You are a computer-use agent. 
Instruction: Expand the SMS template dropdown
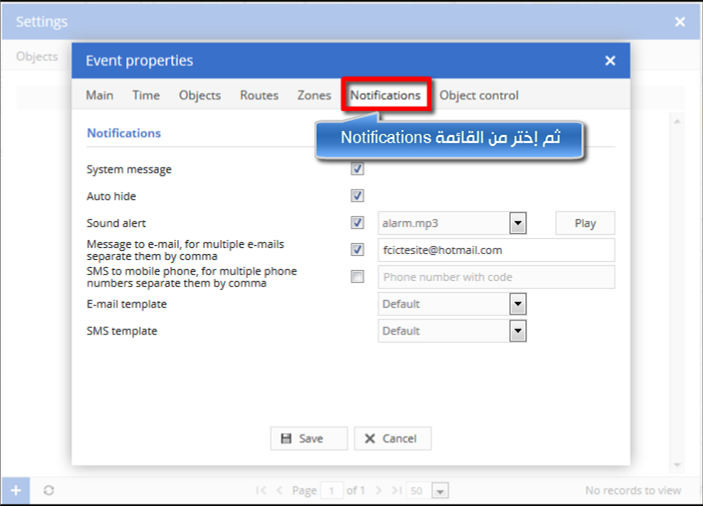[518, 331]
